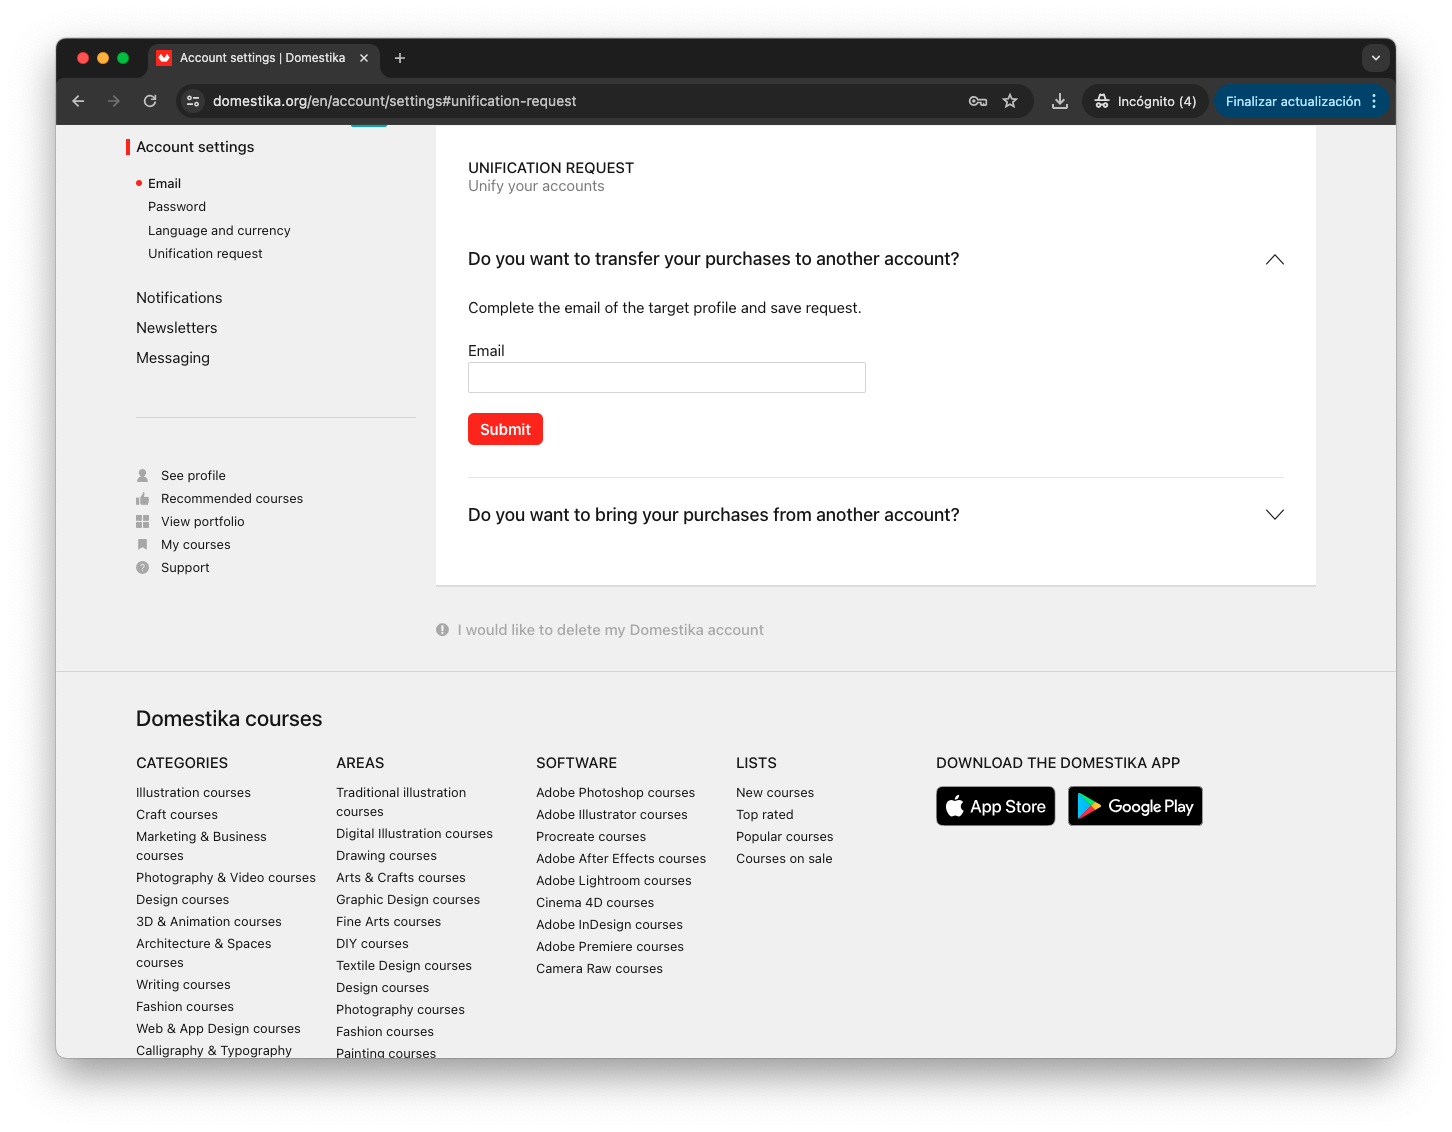
Task: Click the warning icon beside delete account
Action: pos(442,630)
